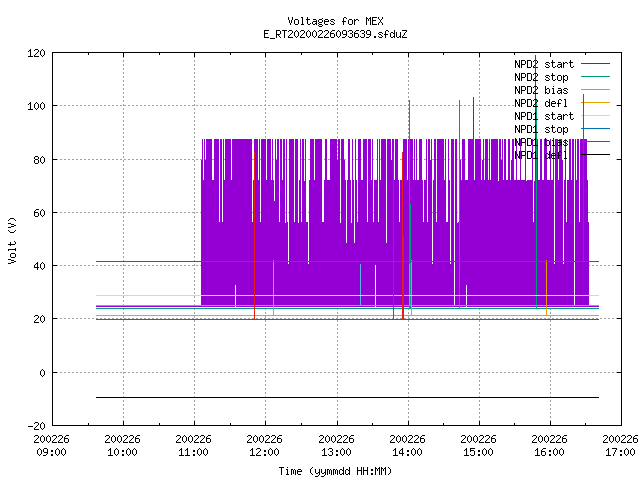
Task: Click the y-axis tick value -20
Action: pos(36,426)
